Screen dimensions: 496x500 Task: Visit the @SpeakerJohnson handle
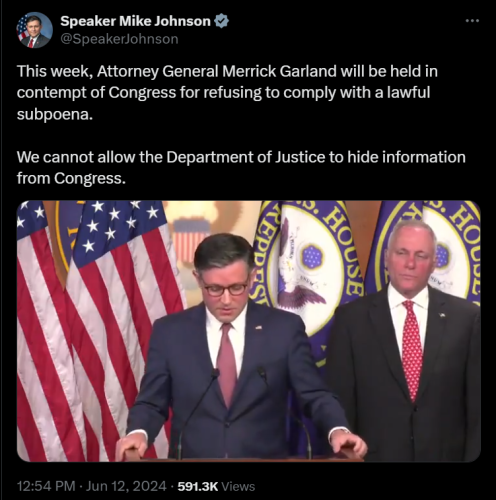119,39
